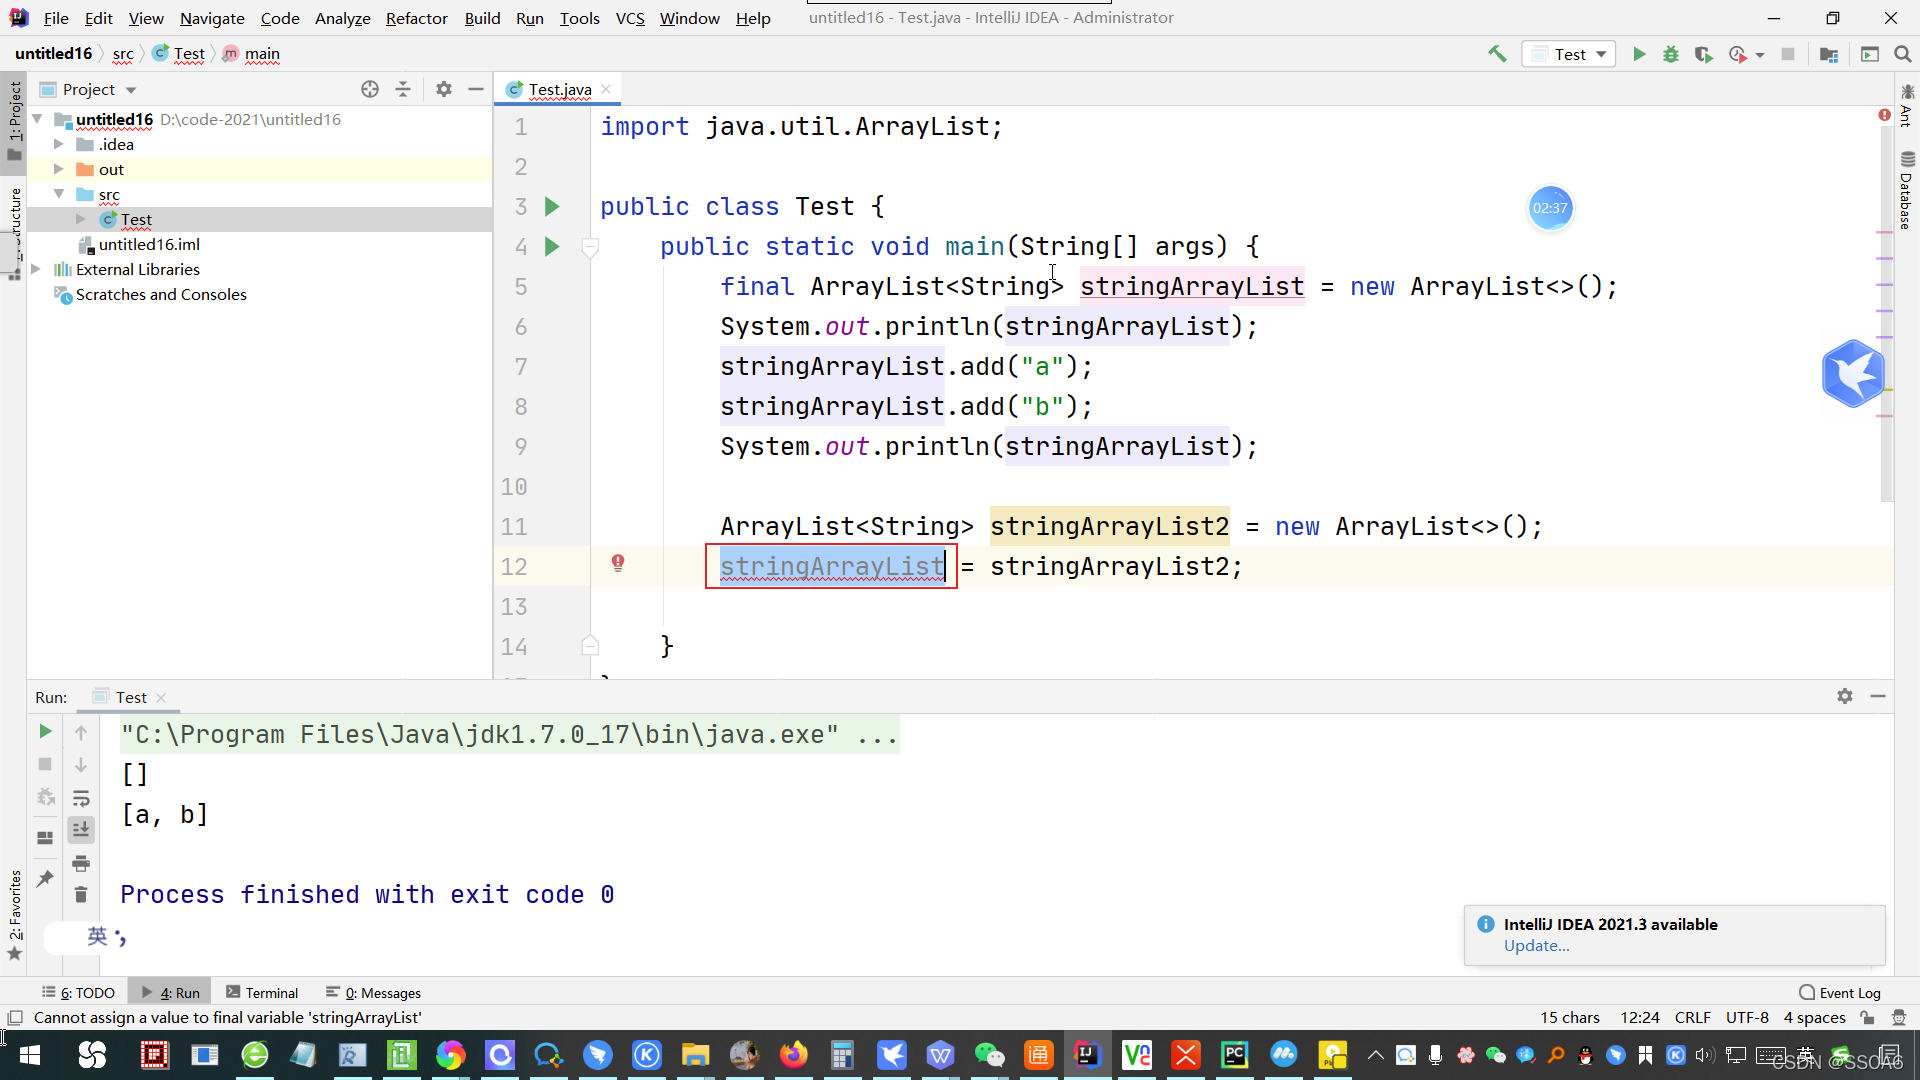This screenshot has height=1080, width=1920.
Task: Click CRLF line separator in status bar
Action: 1692,1018
